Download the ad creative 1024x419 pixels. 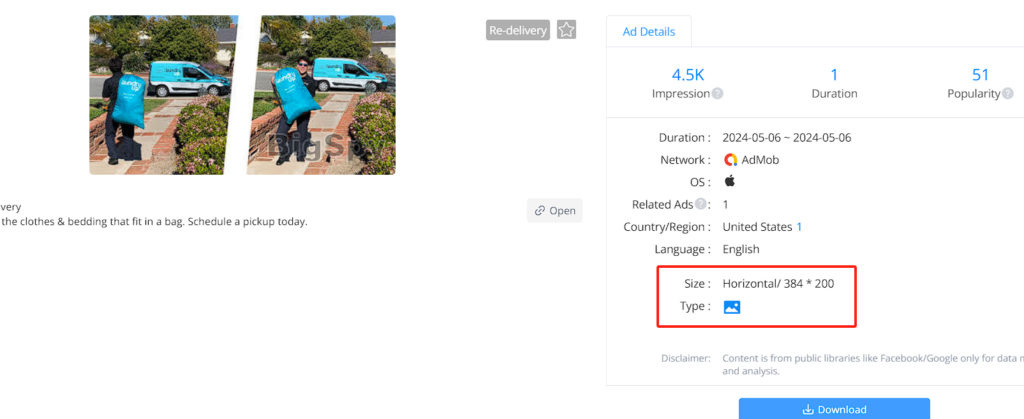click(834, 409)
